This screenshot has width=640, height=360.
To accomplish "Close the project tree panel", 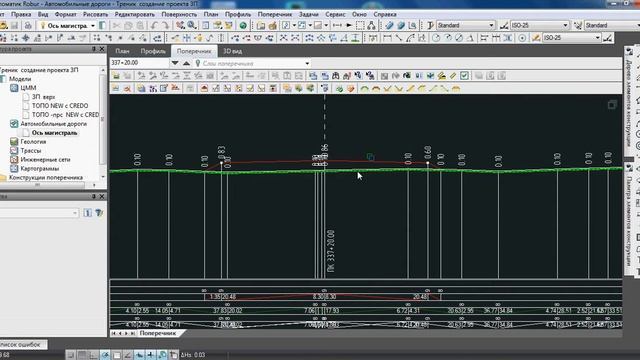I will (102, 49).
